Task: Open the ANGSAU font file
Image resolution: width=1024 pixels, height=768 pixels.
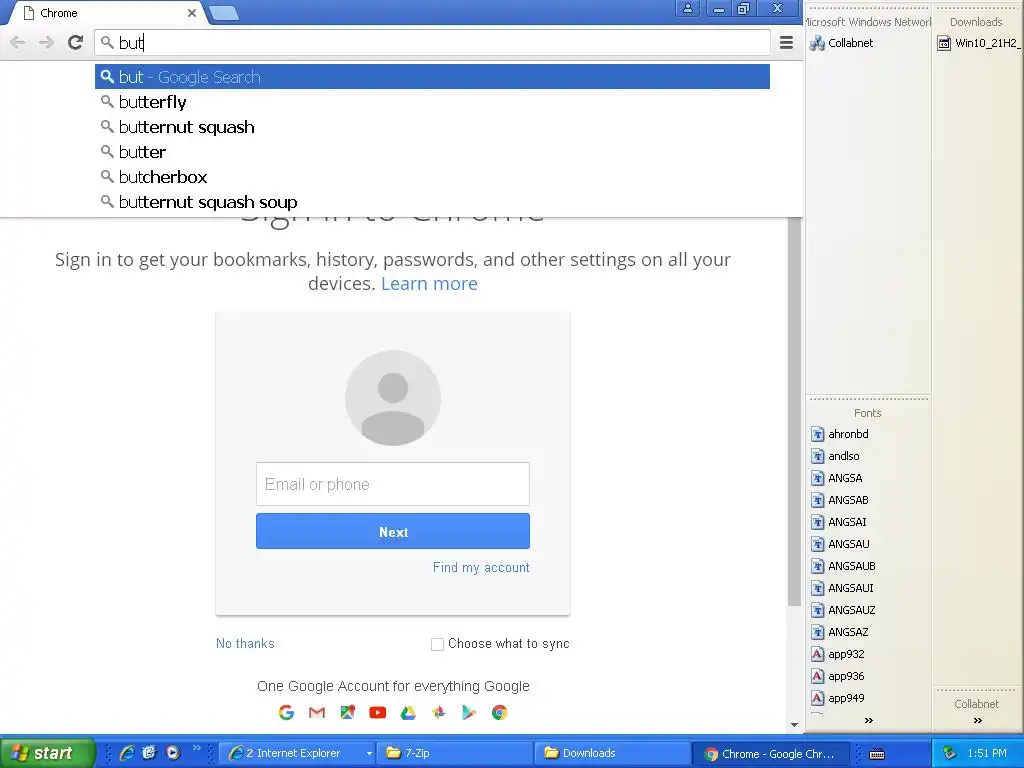Action: tap(840, 544)
